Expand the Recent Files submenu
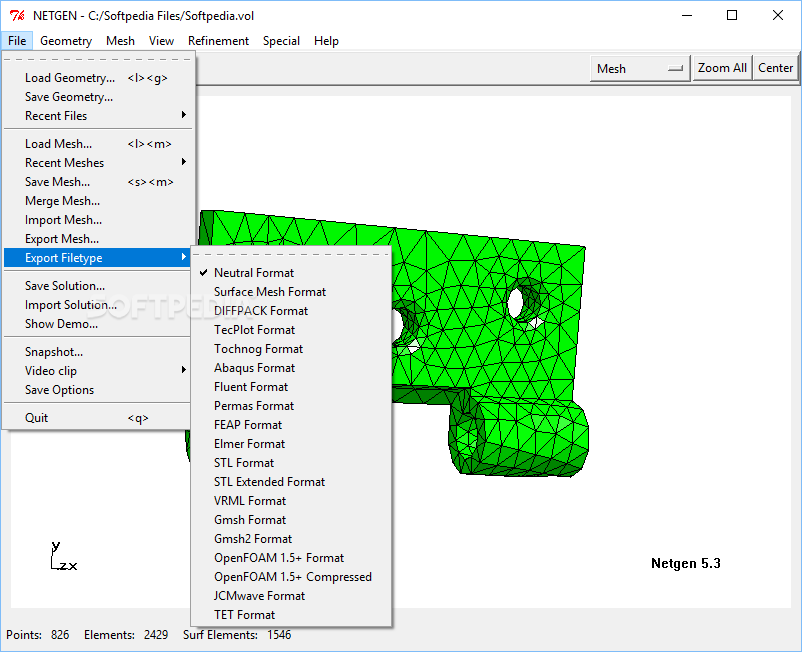This screenshot has height=652, width=802. [98, 116]
